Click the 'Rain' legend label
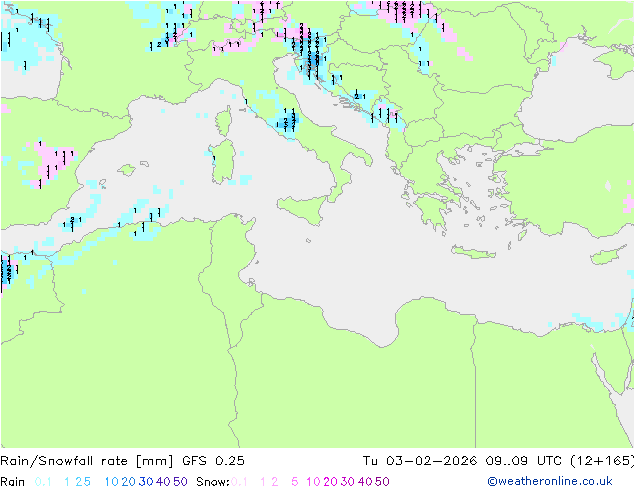634x490 pixels. pos(13,482)
